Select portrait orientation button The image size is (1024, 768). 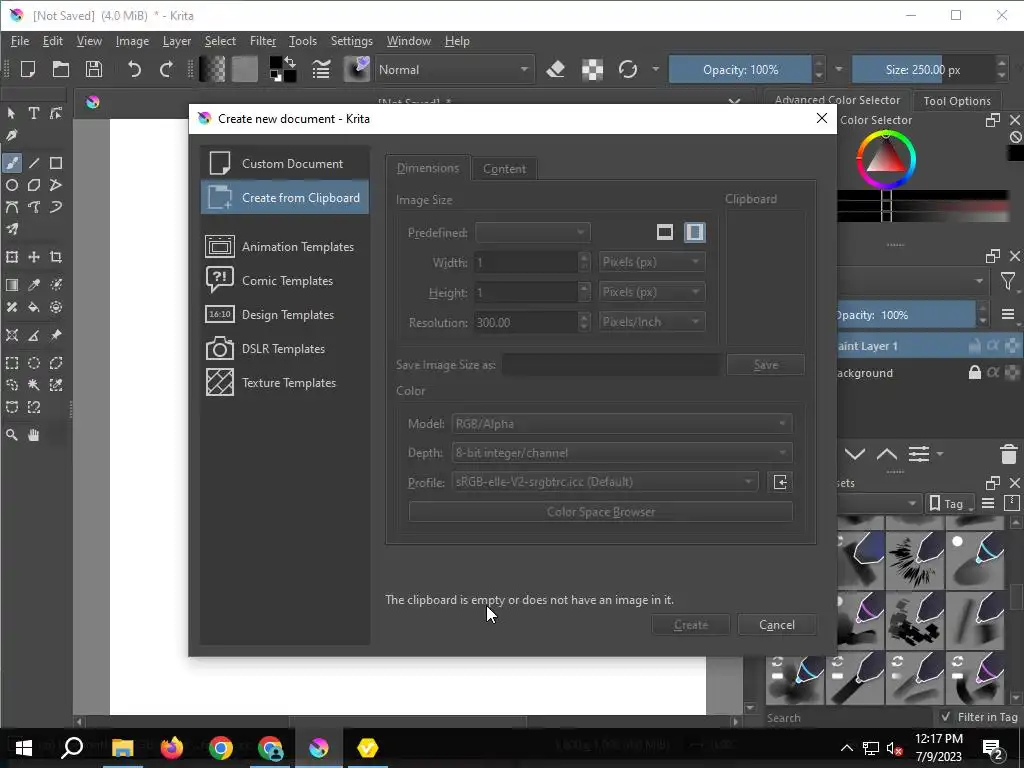click(695, 232)
